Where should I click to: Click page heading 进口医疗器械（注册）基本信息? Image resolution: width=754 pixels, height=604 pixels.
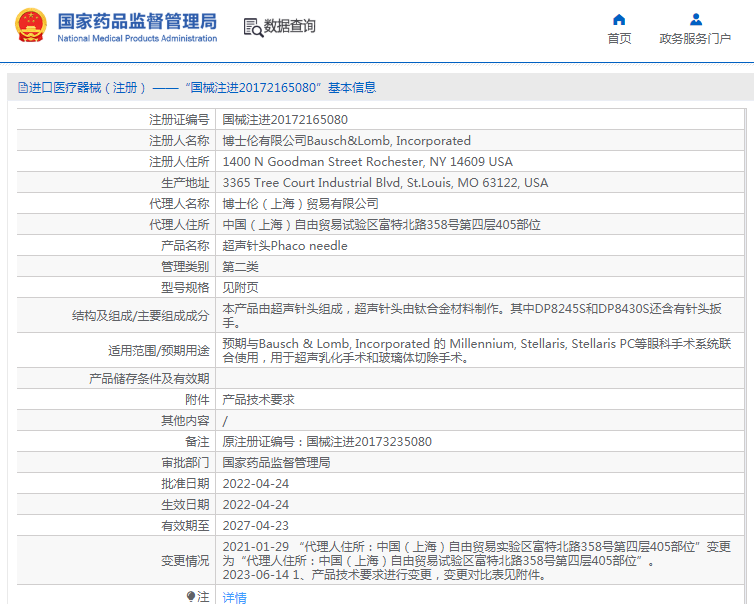point(202,88)
